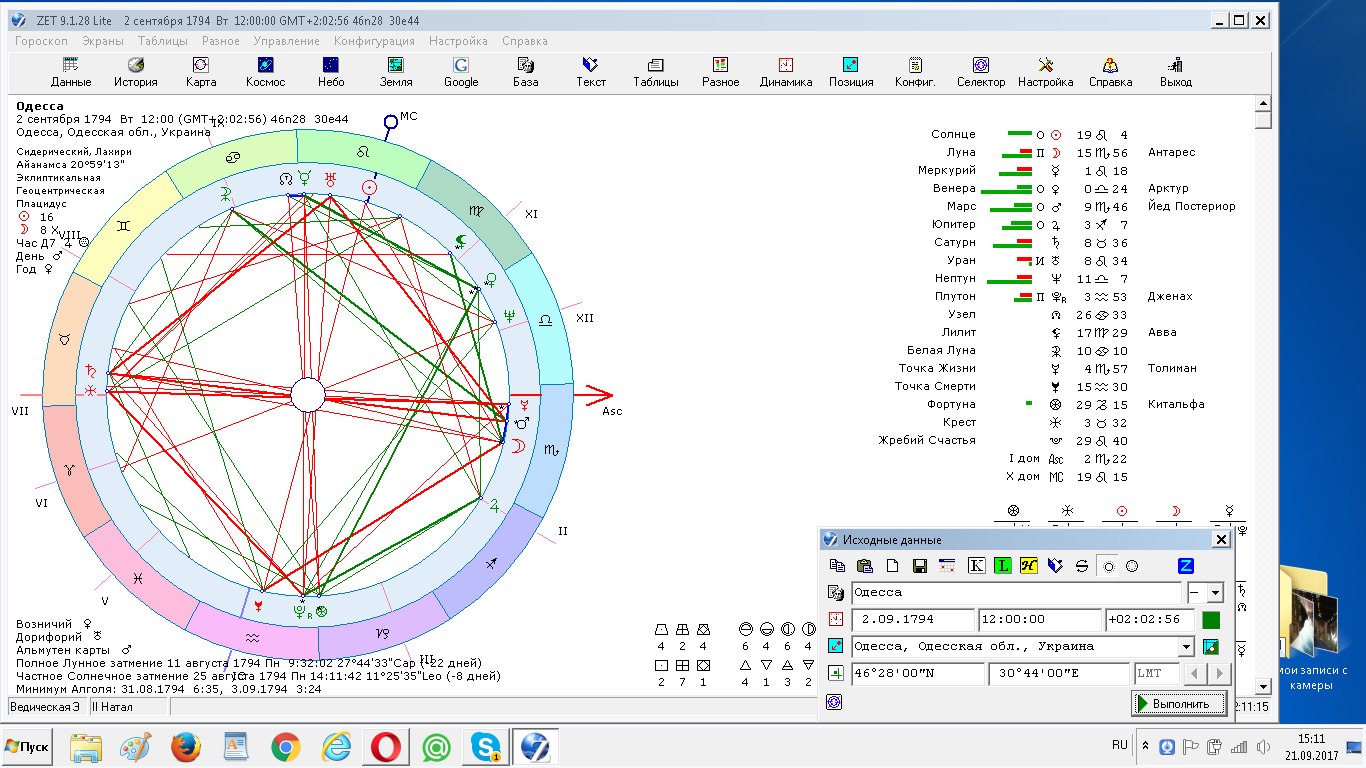The image size is (1366, 768).
Task: Click scroll-down arrow of main window scrollbar
Action: tap(1263, 686)
